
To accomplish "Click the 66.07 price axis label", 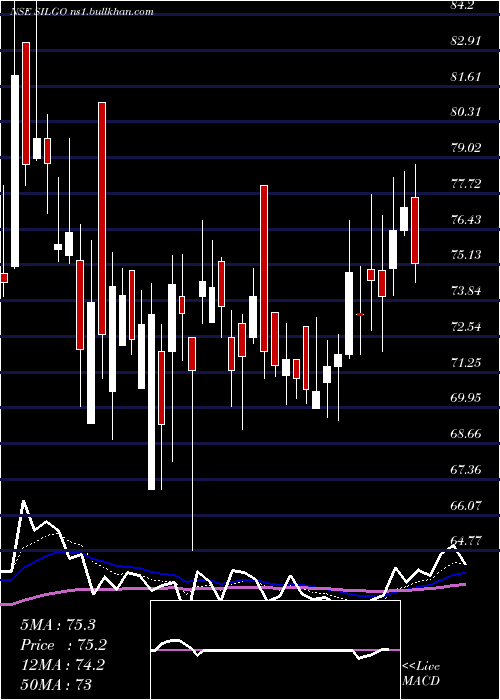I will (x=467, y=506).
